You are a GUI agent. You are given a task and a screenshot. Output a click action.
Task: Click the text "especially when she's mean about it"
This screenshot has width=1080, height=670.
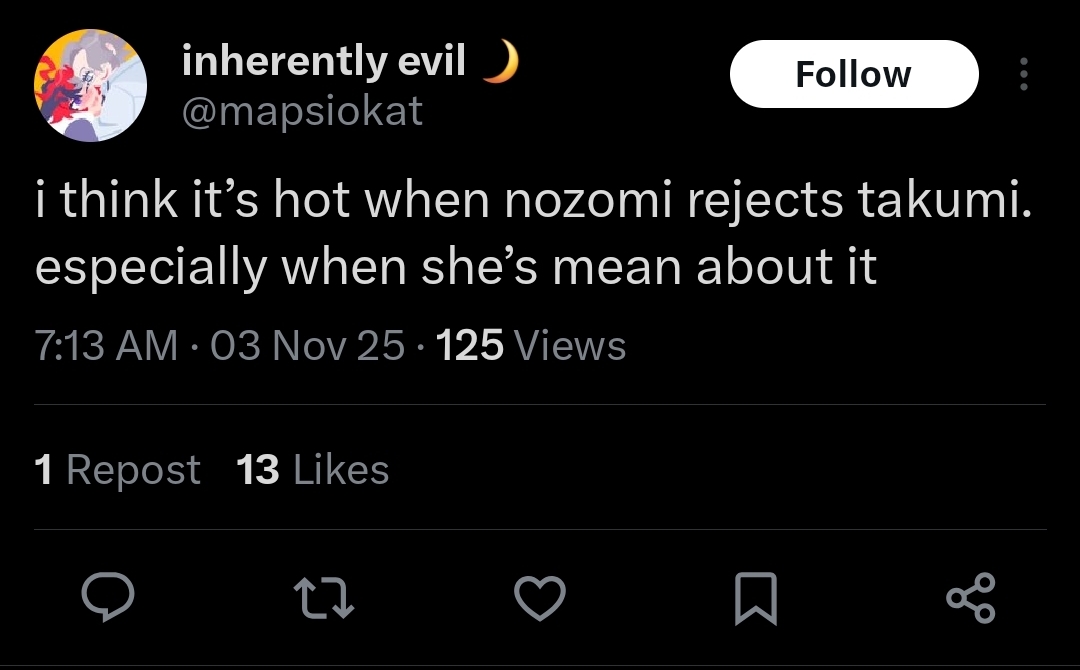456,267
